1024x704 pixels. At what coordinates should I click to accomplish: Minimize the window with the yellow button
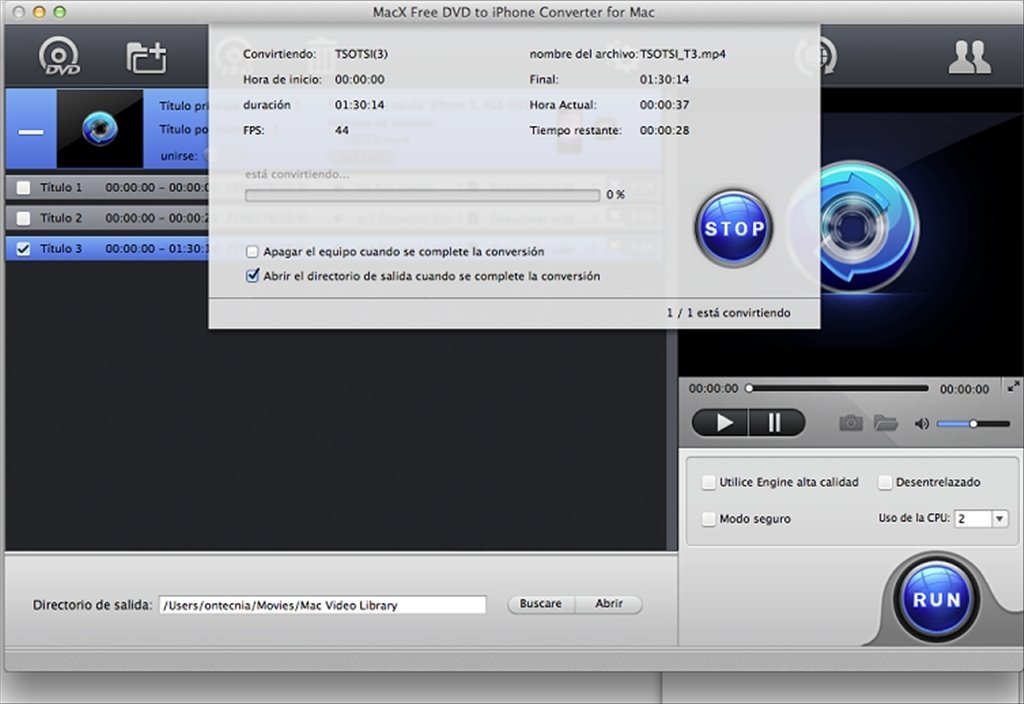coord(39,12)
